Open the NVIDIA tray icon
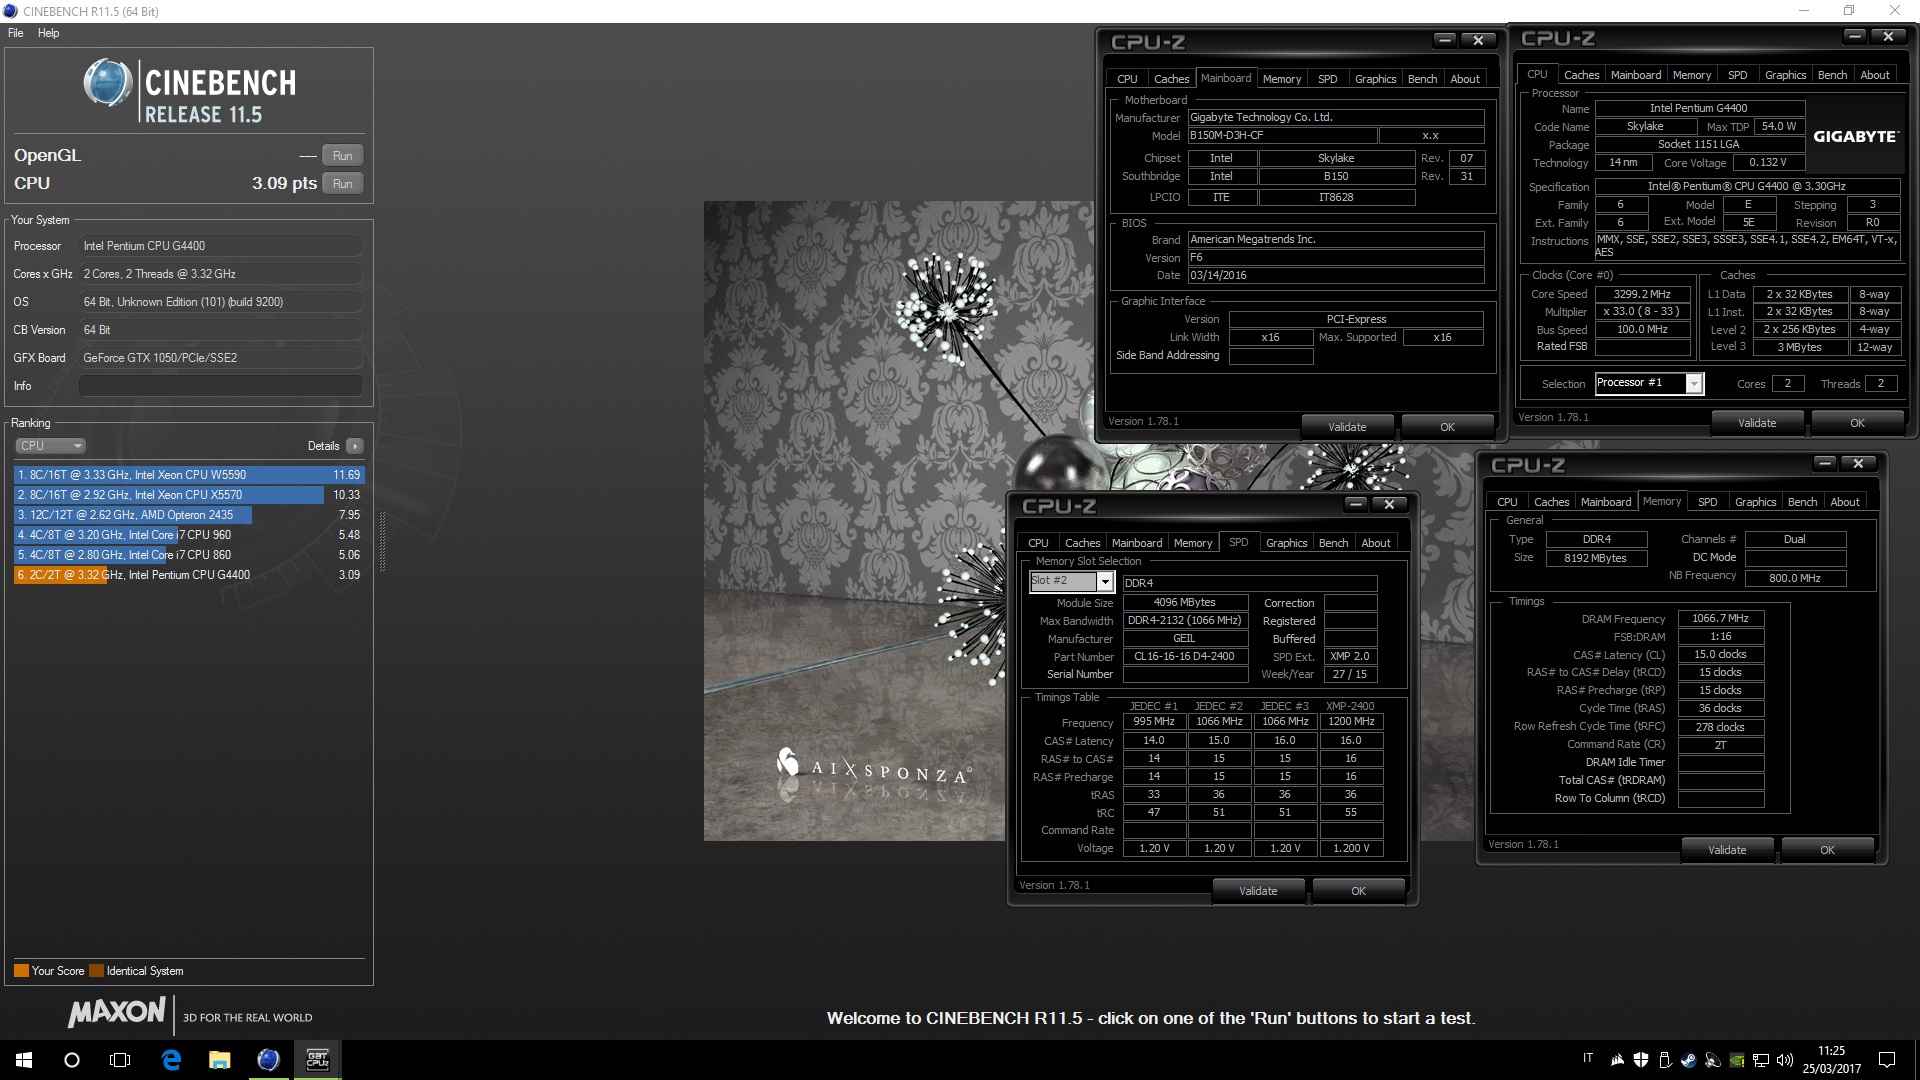Screen dimensions: 1920x1080 pos(1738,1060)
